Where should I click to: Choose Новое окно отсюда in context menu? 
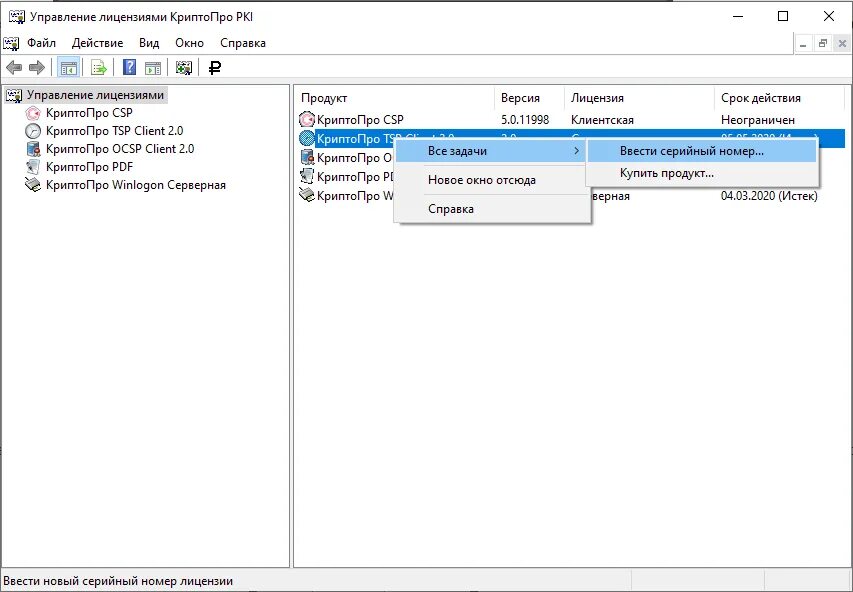492,180
